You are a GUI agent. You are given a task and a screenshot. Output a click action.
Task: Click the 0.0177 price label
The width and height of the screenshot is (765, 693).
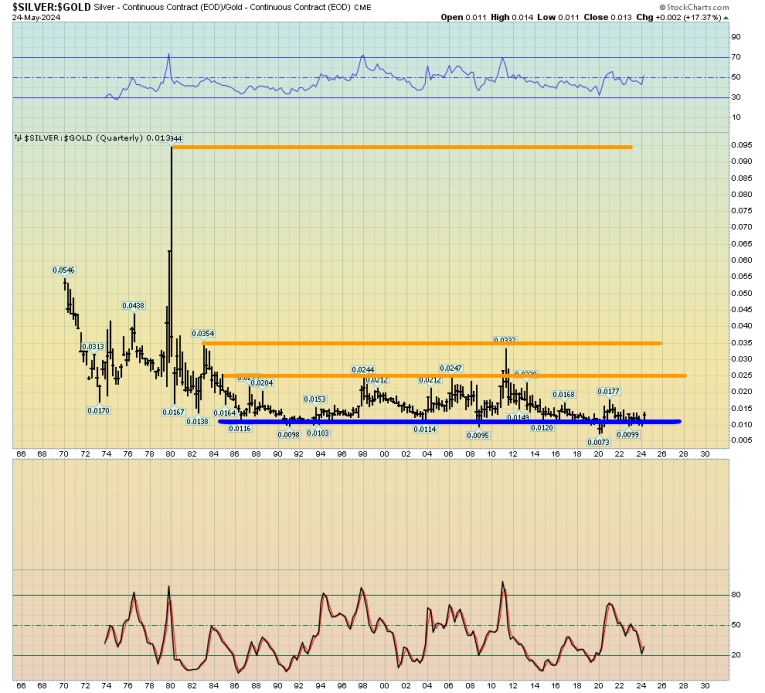point(610,391)
